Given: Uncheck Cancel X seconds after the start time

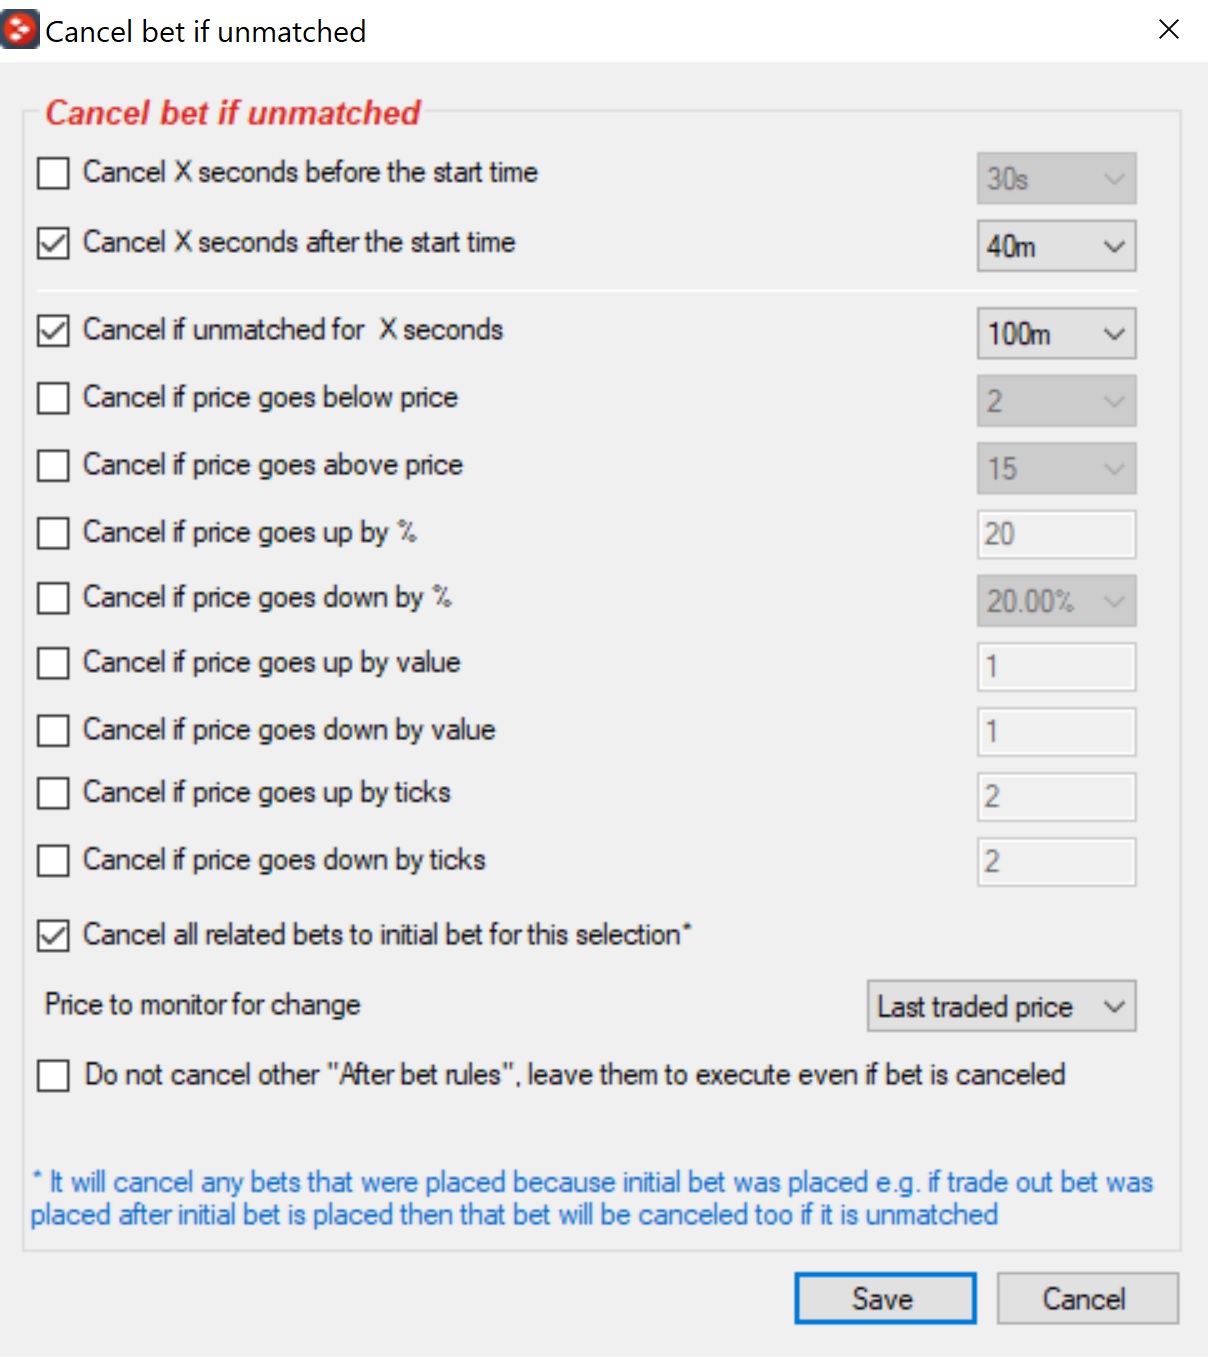Looking at the screenshot, I should pyautogui.click(x=53, y=243).
